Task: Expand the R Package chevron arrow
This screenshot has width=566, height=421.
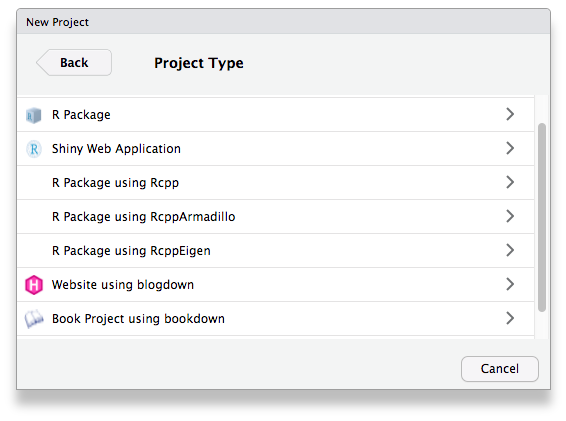Action: coord(510,114)
